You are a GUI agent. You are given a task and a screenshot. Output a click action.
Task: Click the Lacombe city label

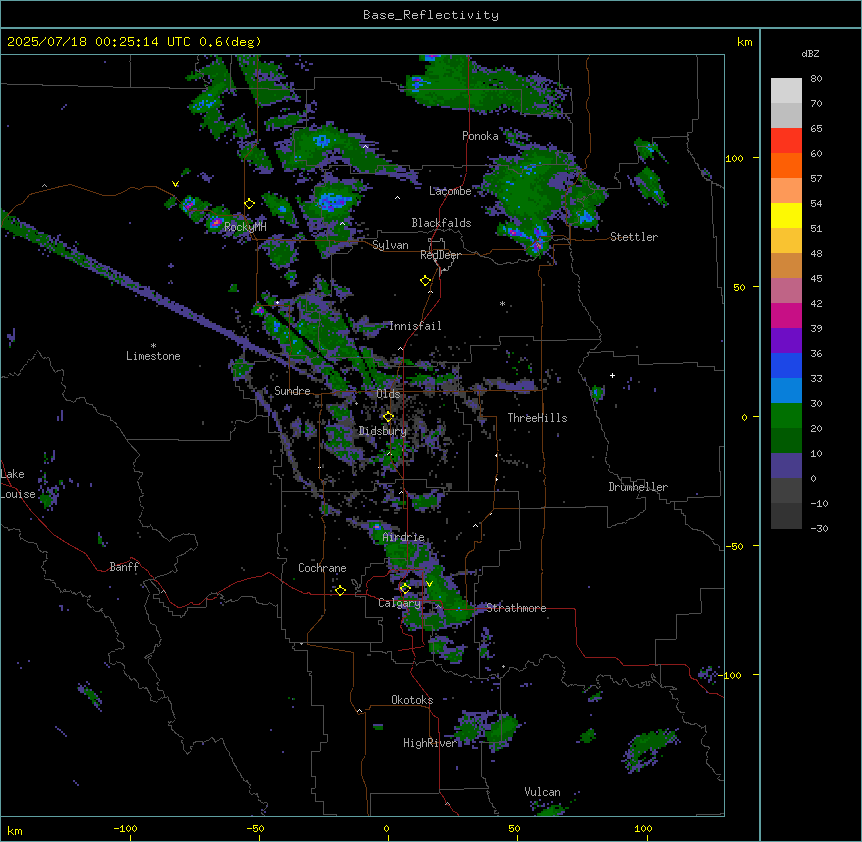450,191
